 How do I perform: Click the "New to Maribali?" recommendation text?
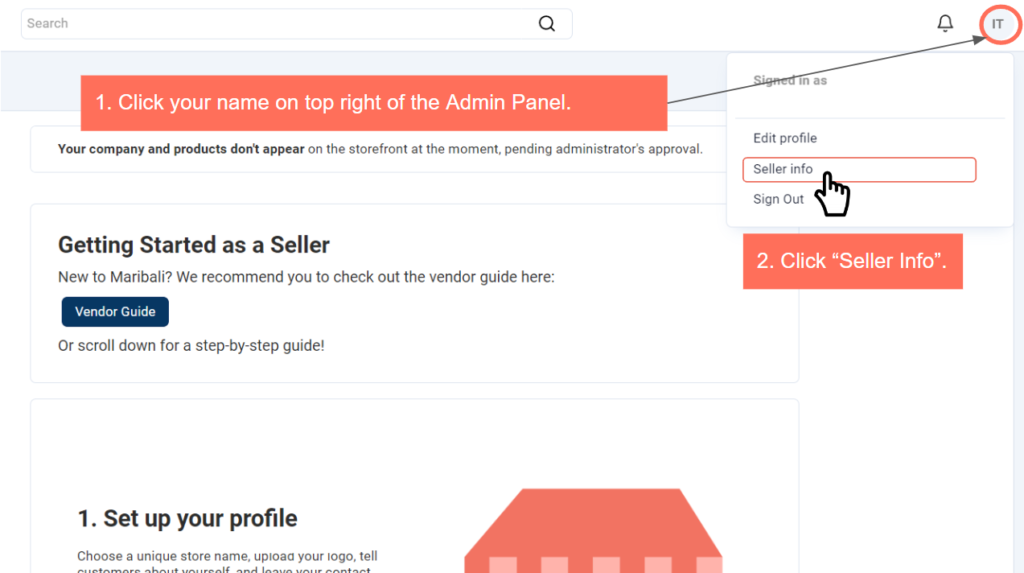pos(306,277)
